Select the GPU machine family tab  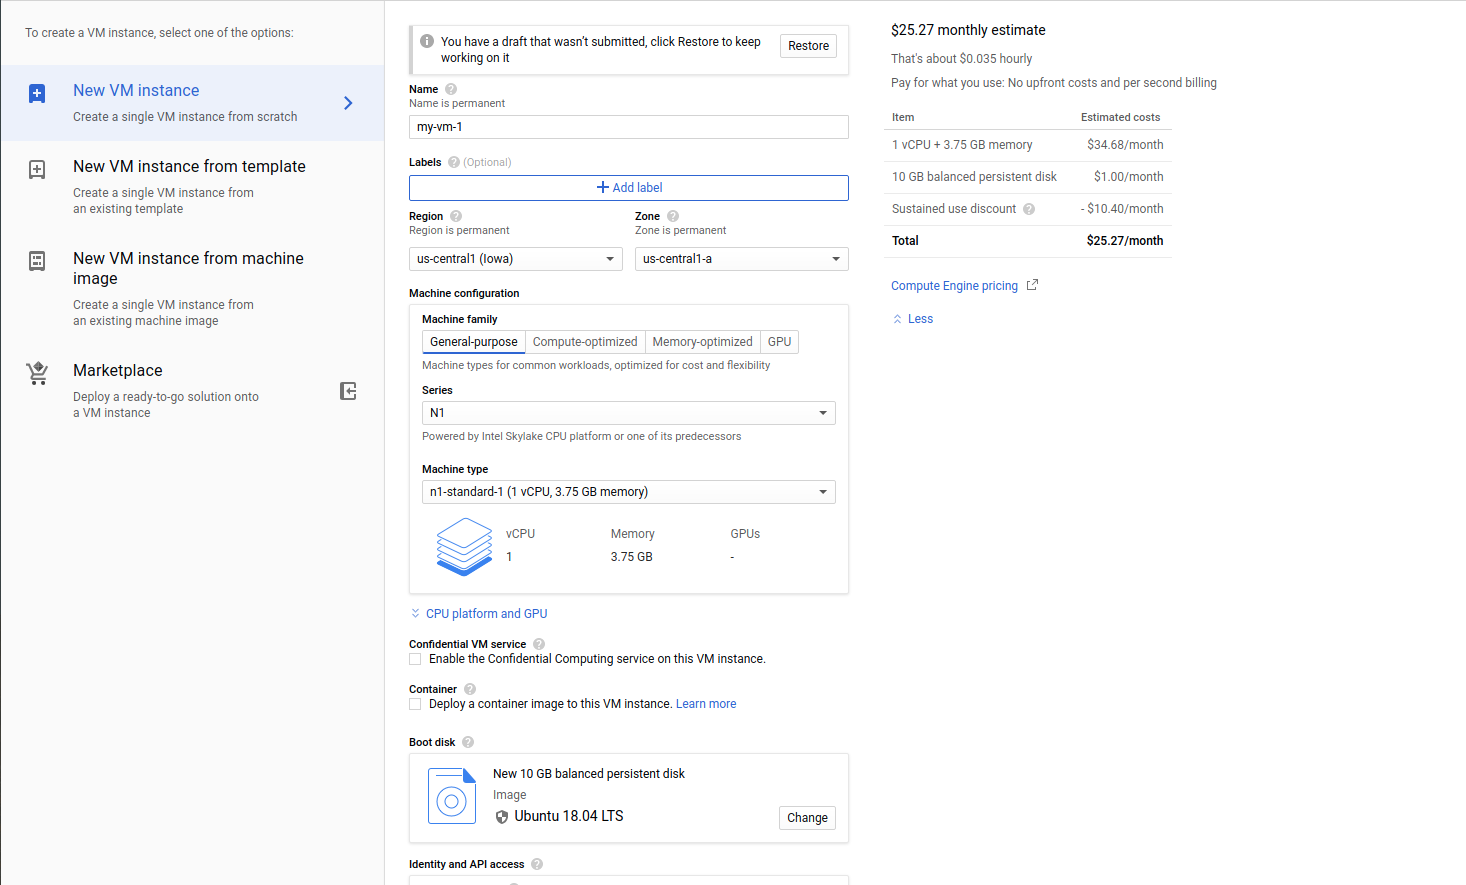coord(779,341)
